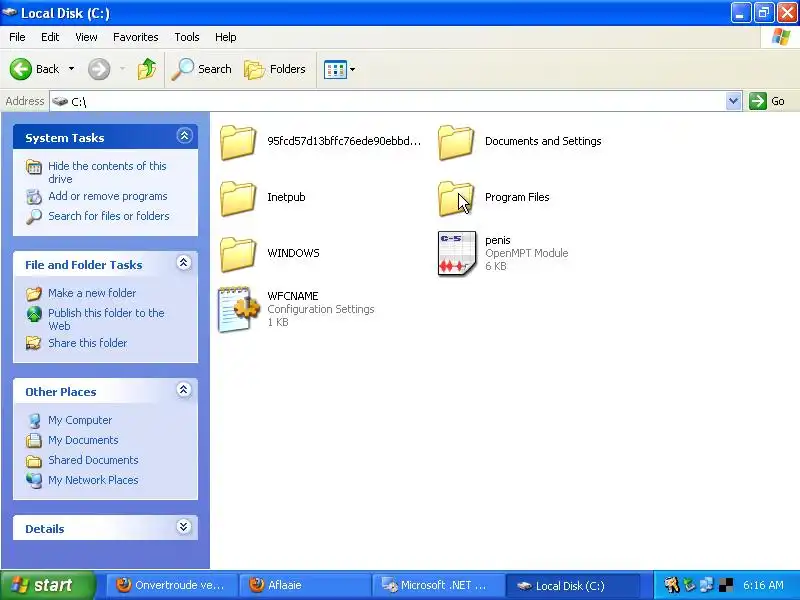The image size is (800, 600).
Task: Click the Share this folder hand icon
Action: pyautogui.click(x=34, y=343)
